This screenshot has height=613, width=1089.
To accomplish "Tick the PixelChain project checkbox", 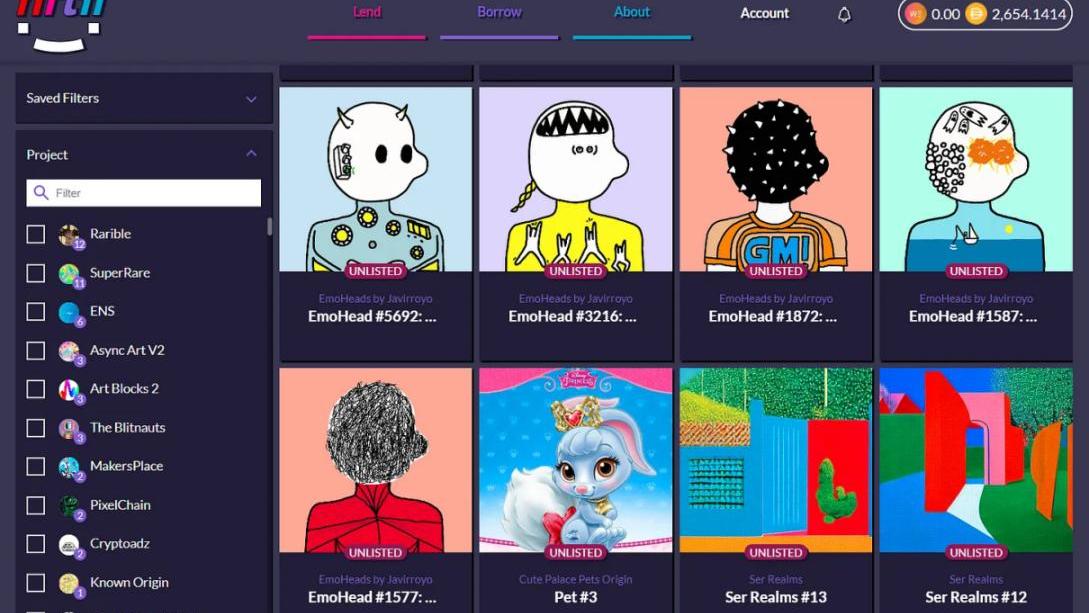I will pyautogui.click(x=35, y=505).
